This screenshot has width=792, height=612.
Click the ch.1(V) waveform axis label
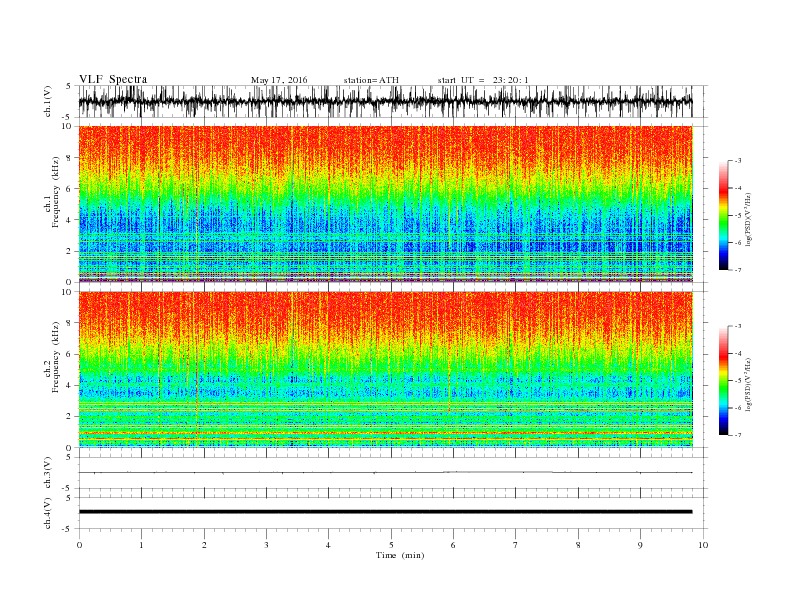(47, 101)
